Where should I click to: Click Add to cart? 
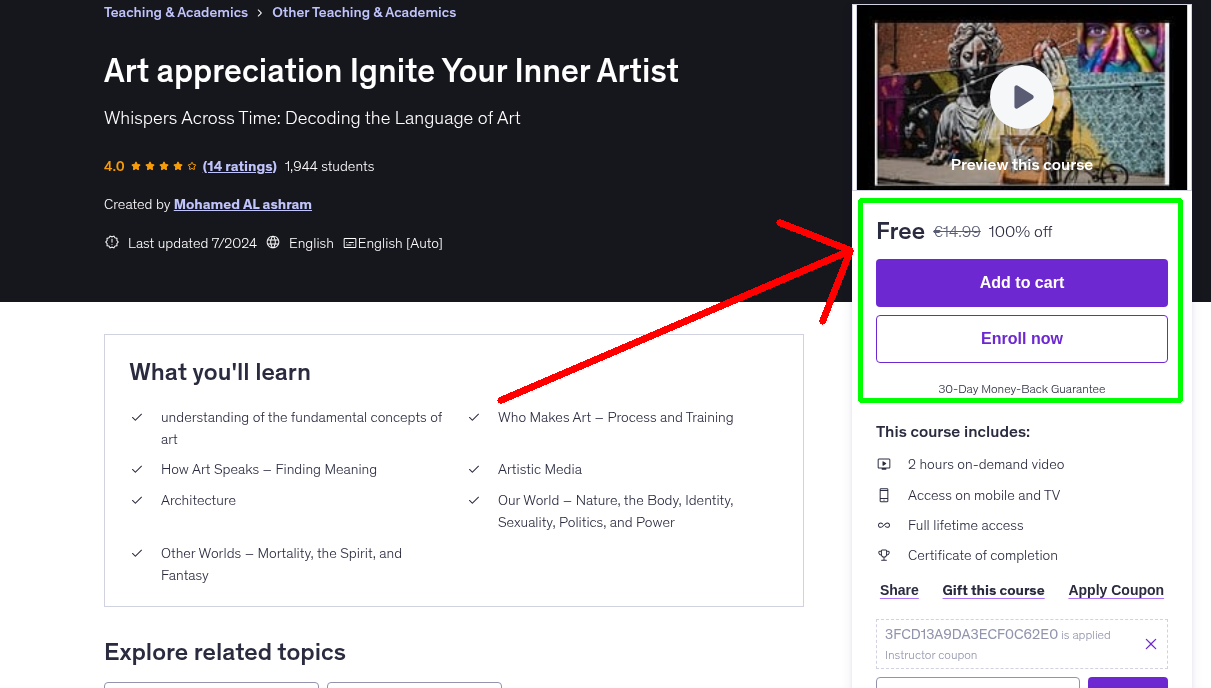[1021, 283]
